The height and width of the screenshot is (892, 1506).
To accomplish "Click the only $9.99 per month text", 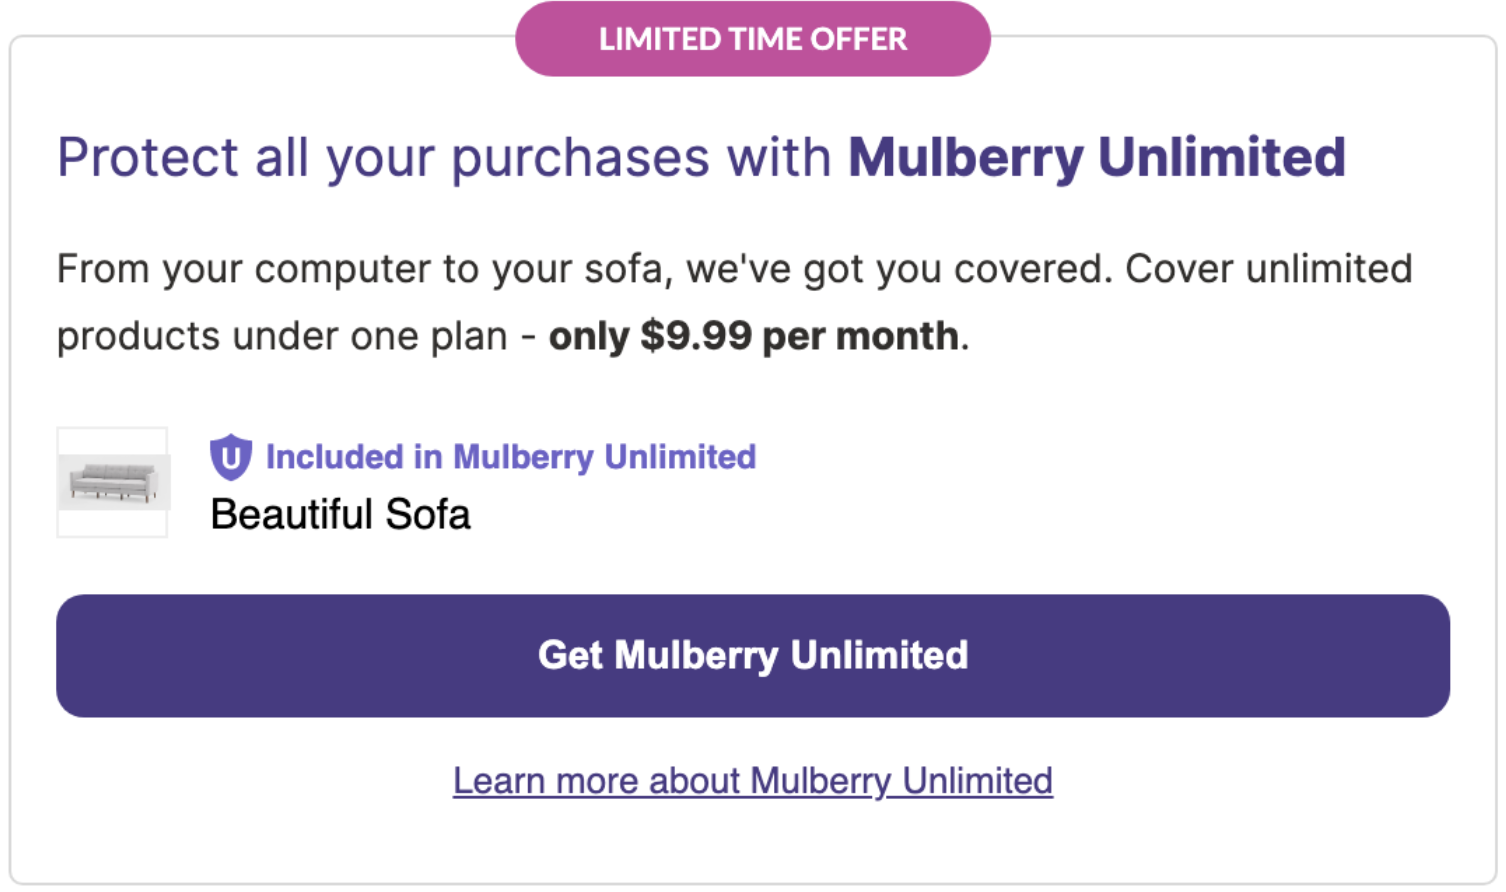I will click(754, 336).
